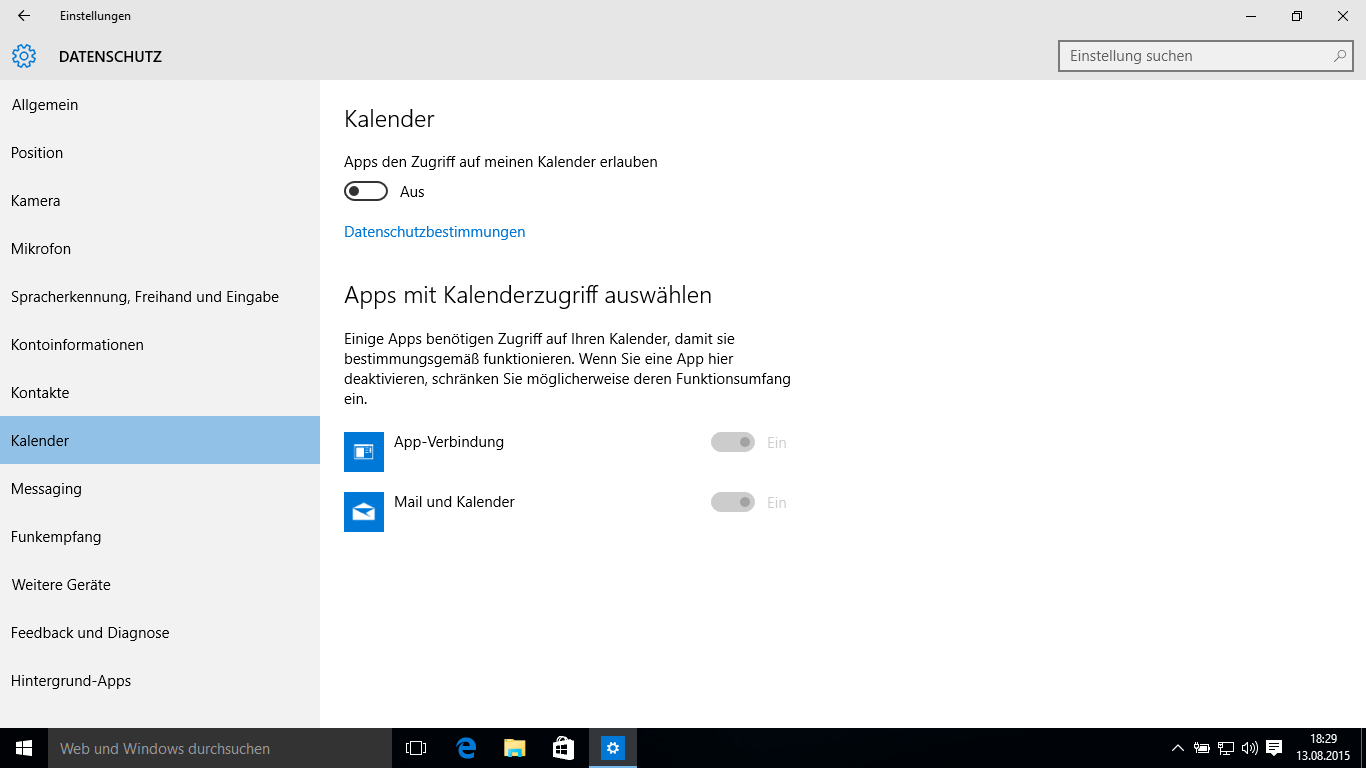
Task: Click the search magnifier icon
Action: [x=1340, y=56]
